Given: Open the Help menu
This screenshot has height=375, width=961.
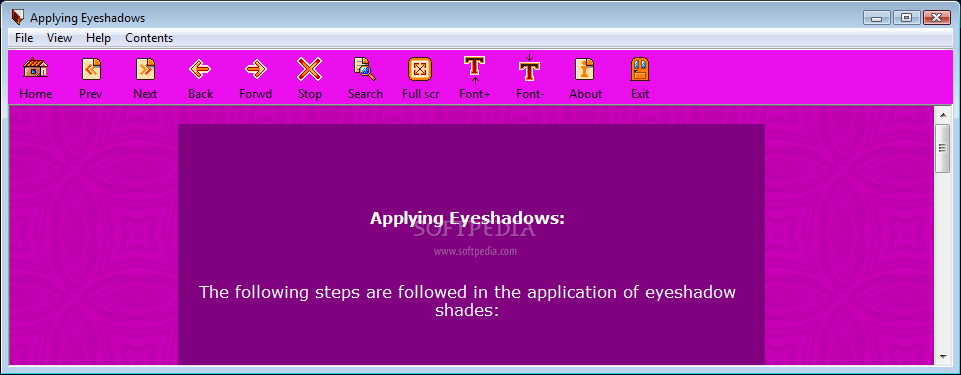Looking at the screenshot, I should coord(98,38).
